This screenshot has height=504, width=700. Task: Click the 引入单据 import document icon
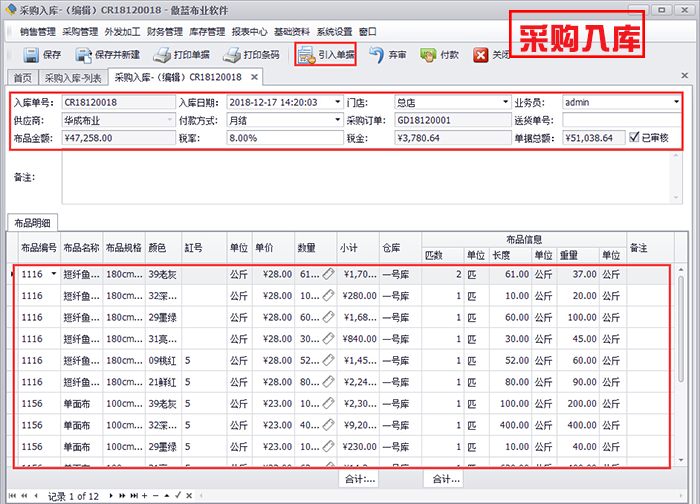(x=306, y=55)
